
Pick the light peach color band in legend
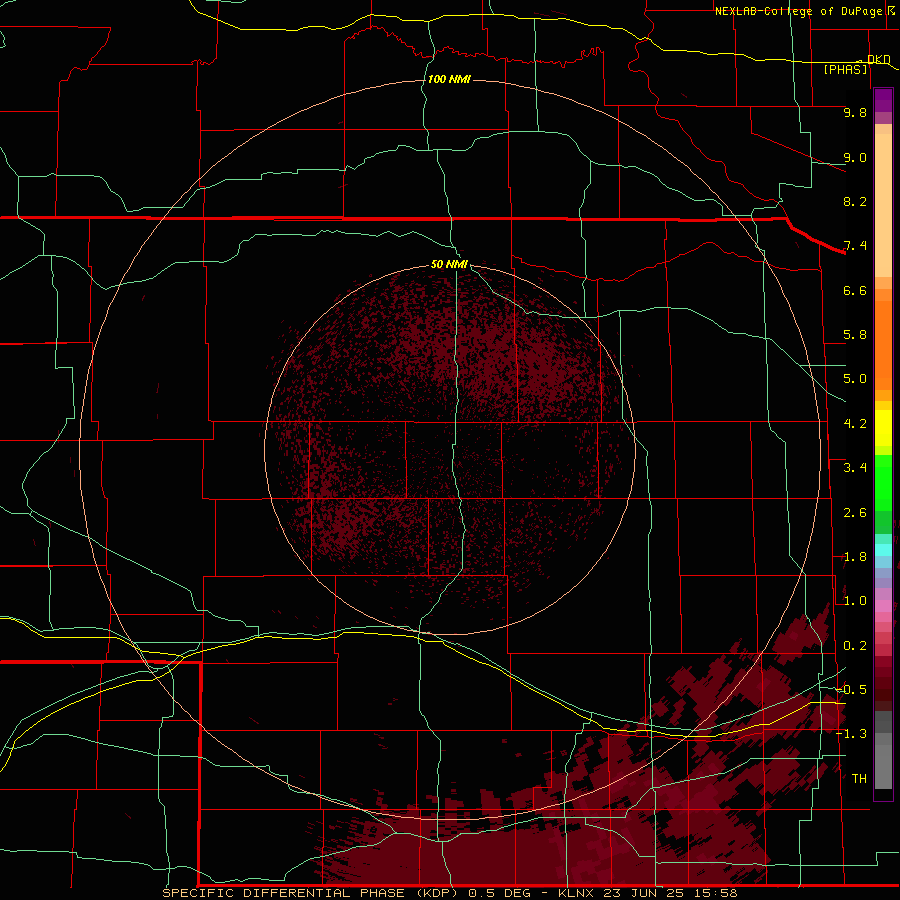pos(883,205)
